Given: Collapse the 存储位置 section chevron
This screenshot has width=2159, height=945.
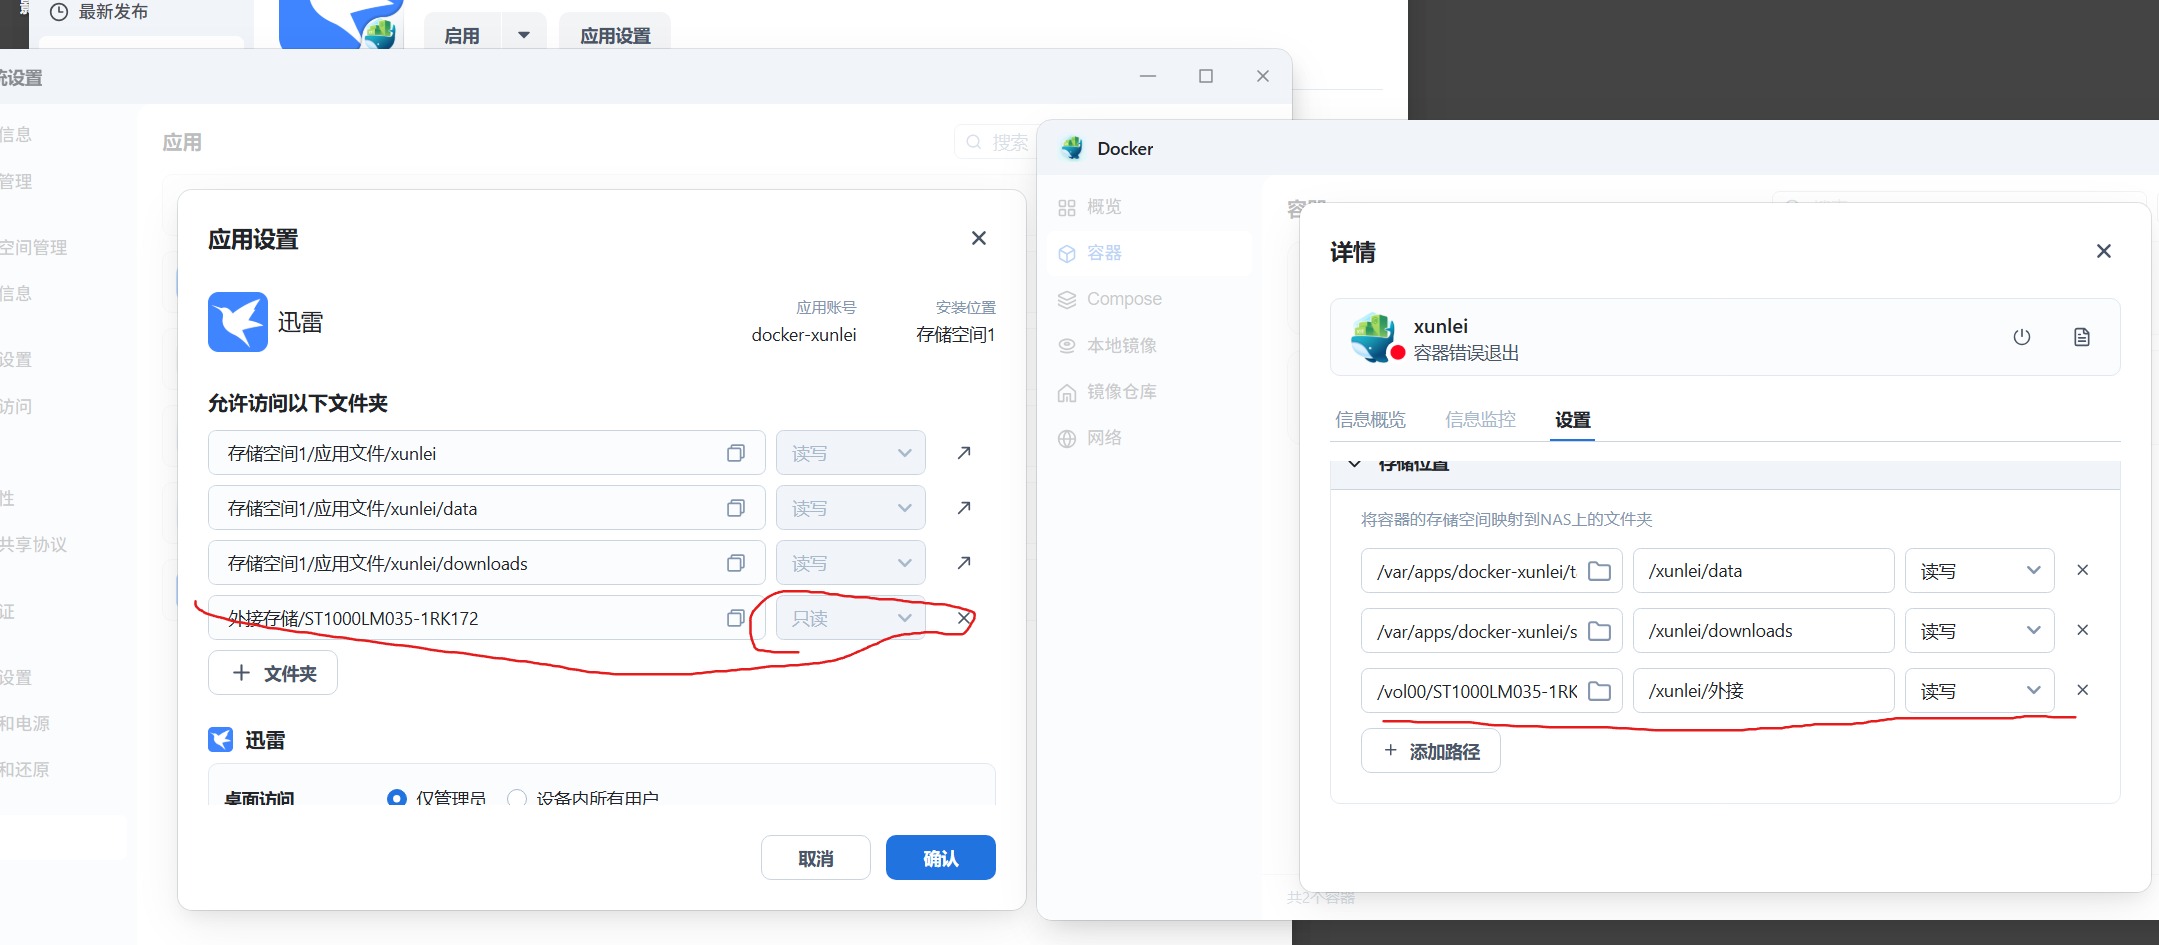Looking at the screenshot, I should [x=1354, y=465].
